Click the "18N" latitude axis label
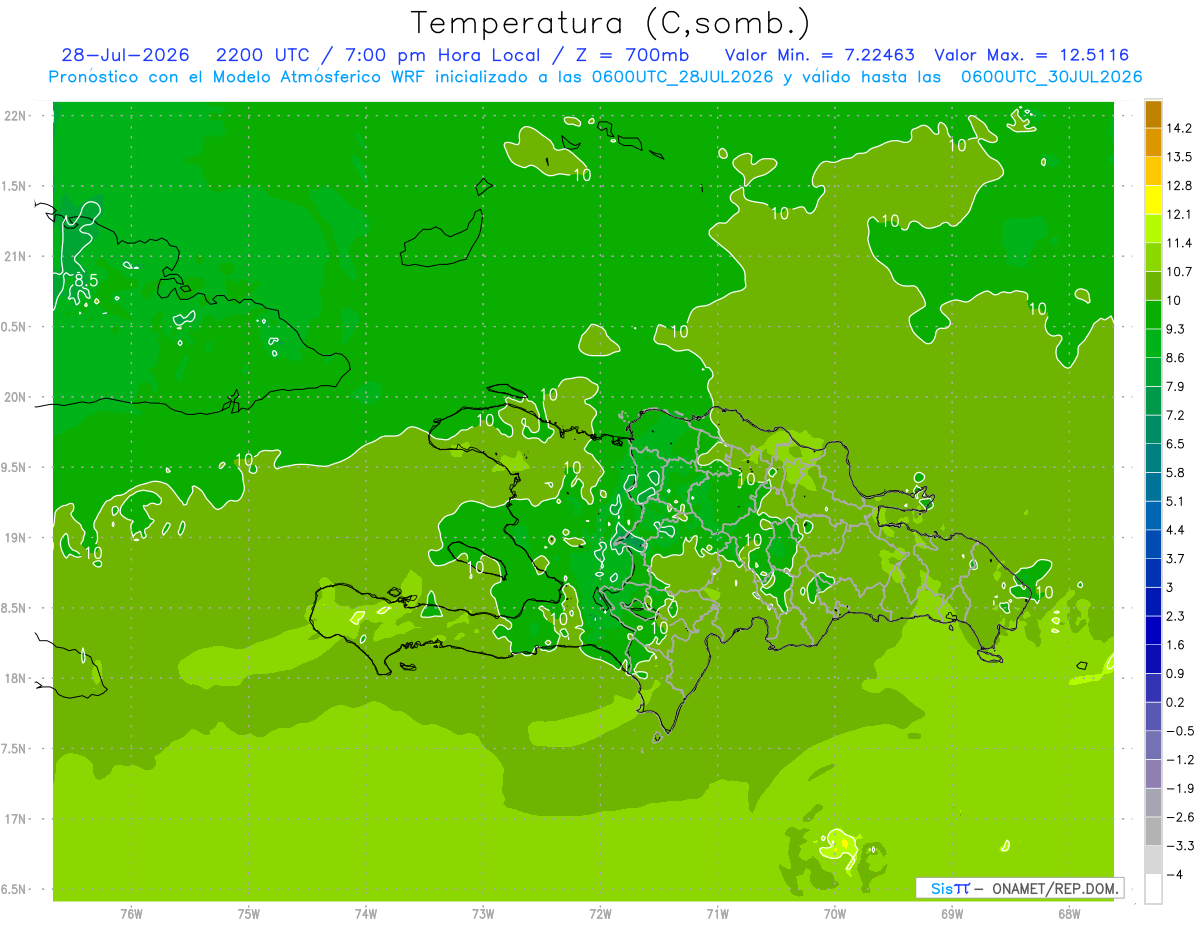 tap(14, 679)
